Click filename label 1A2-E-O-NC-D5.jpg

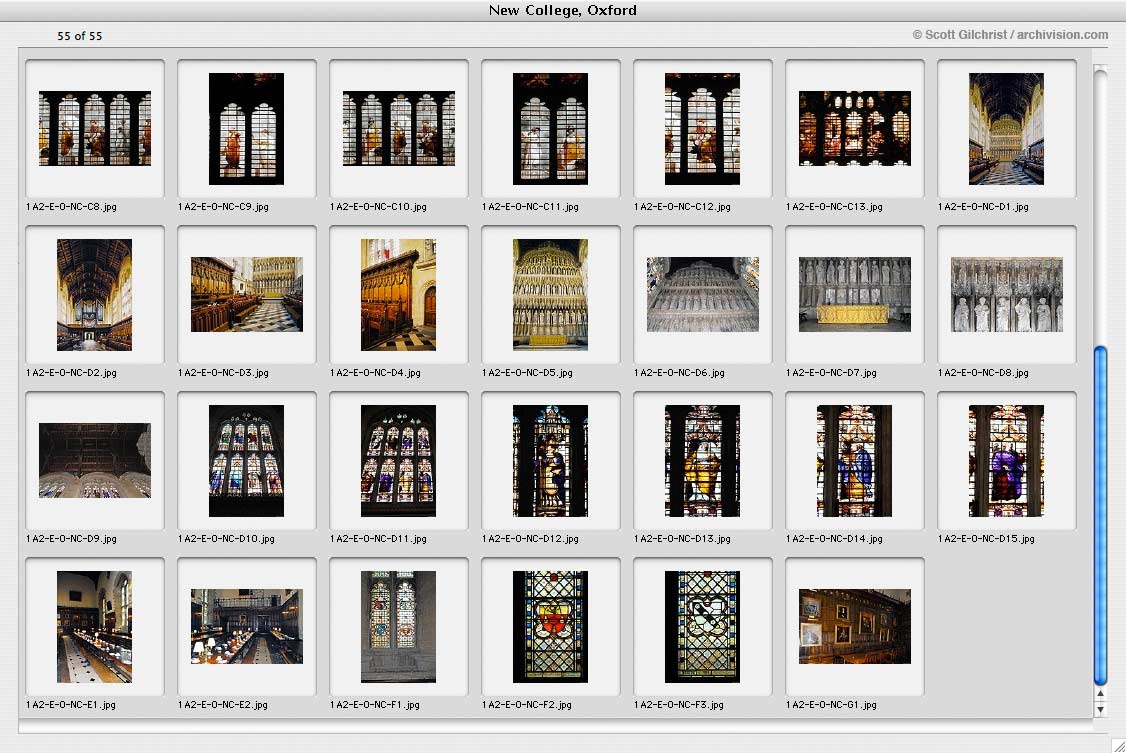tap(527, 373)
